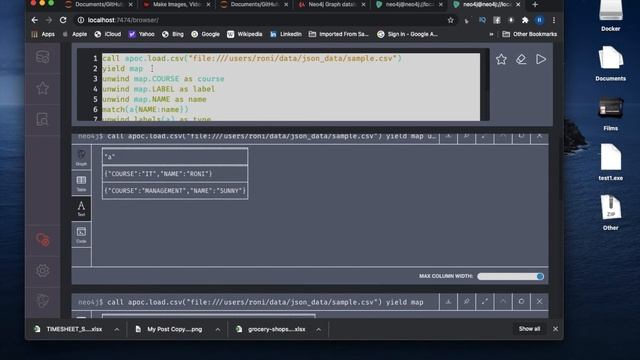
Task: Open the Documents help icon in the Neo4j sidebar
Action: pos(42,119)
